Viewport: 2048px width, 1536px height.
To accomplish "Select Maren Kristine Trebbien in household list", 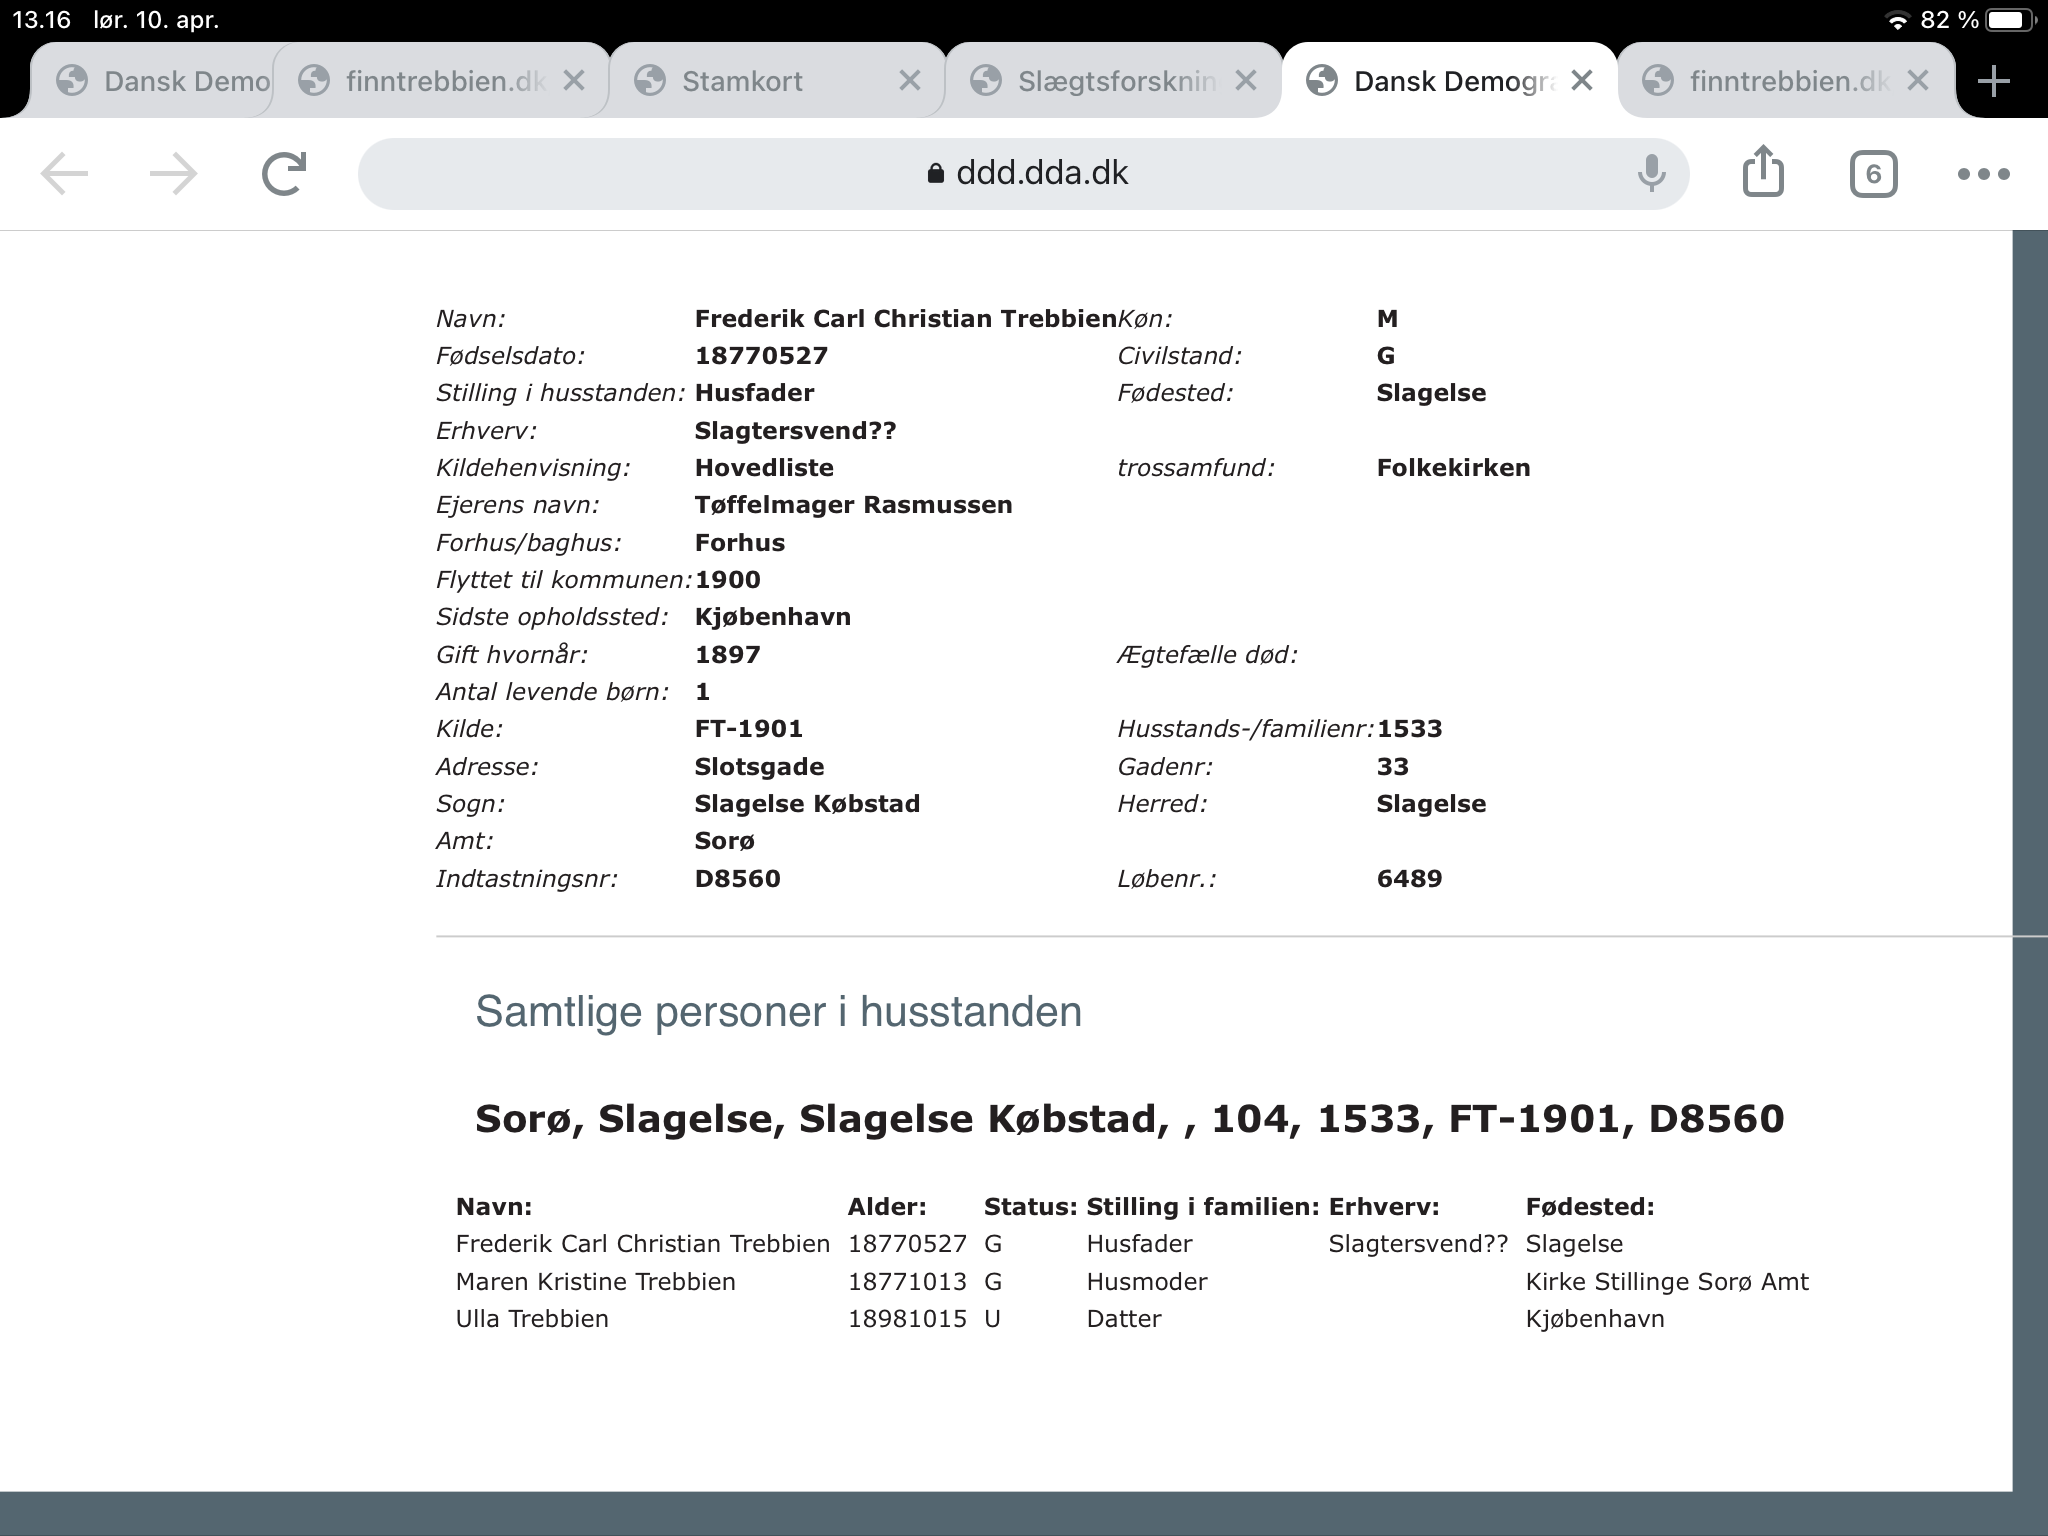I will click(595, 1282).
